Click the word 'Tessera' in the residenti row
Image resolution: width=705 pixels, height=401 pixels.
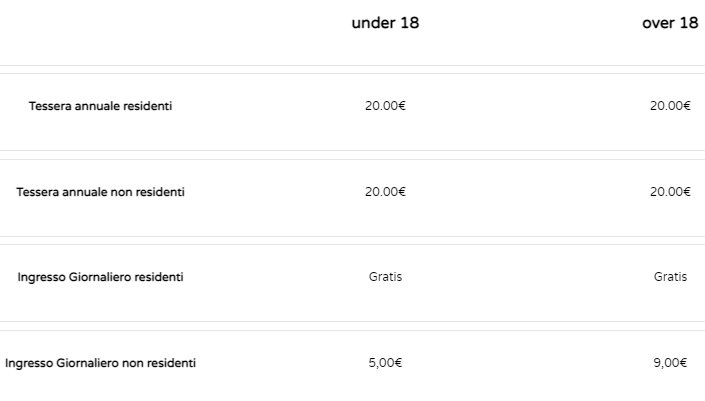tap(50, 106)
